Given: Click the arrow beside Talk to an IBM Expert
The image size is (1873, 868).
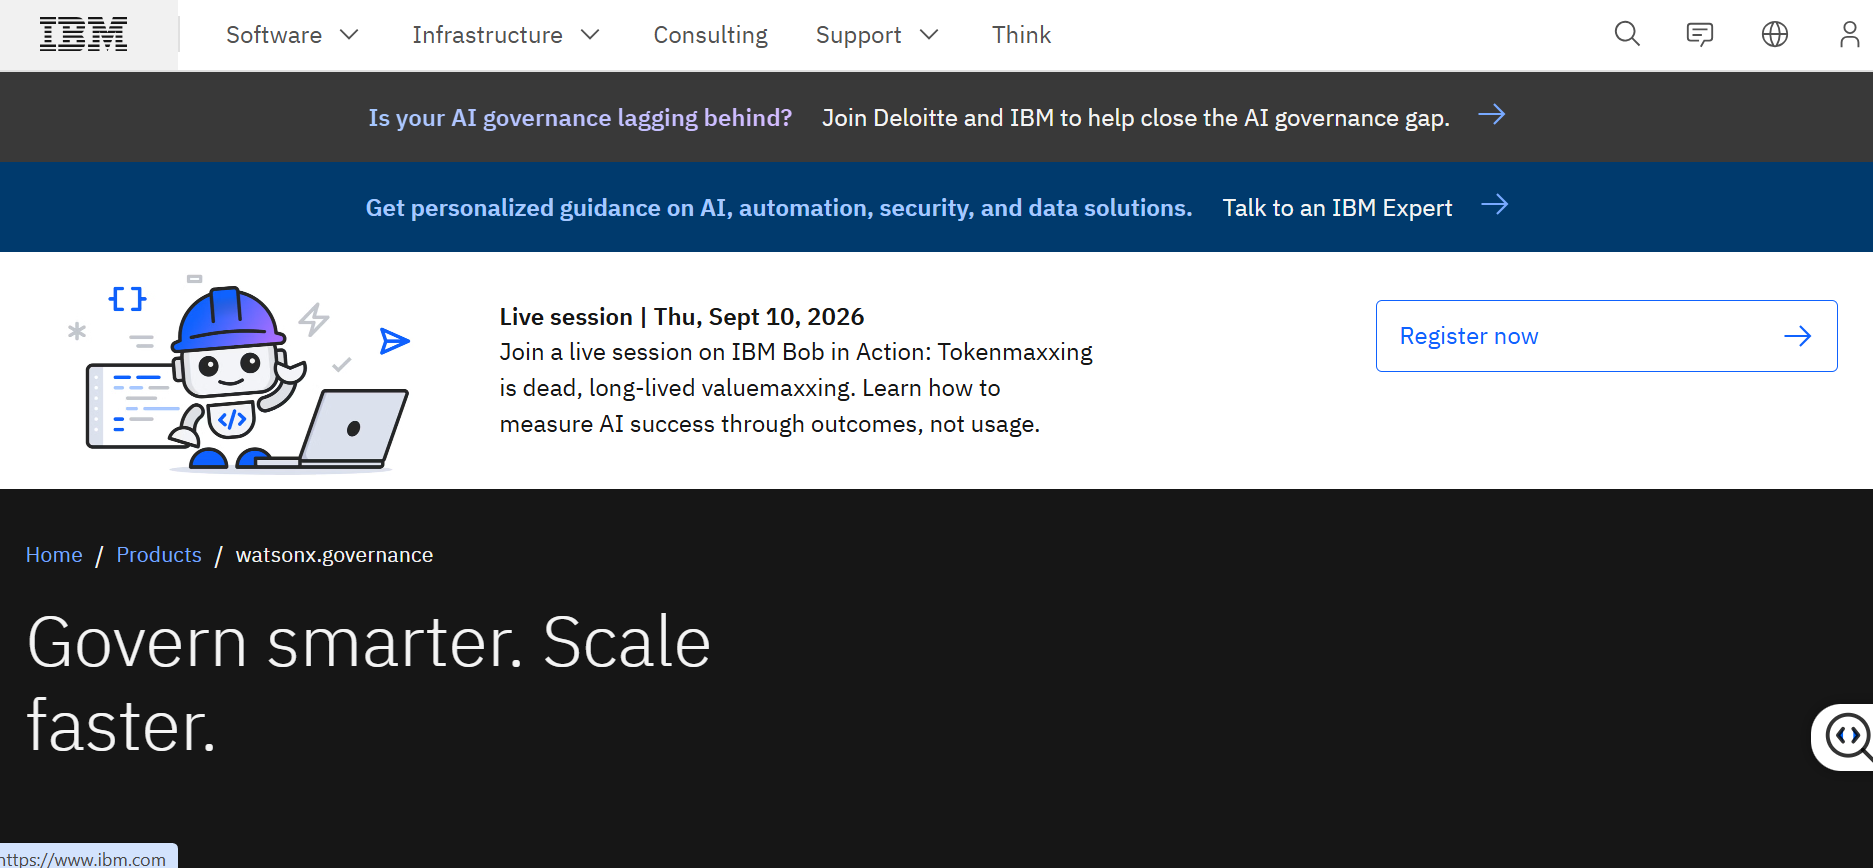Looking at the screenshot, I should tap(1495, 205).
